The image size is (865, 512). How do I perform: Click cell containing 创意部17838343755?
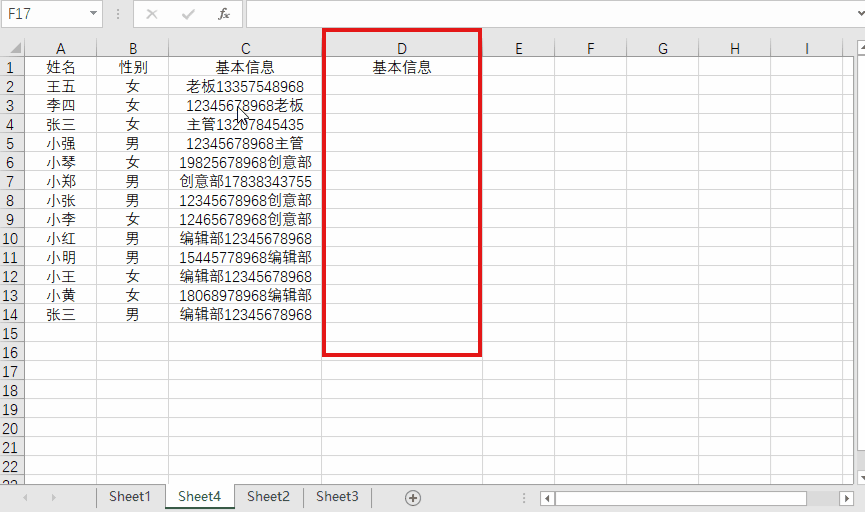click(245, 182)
